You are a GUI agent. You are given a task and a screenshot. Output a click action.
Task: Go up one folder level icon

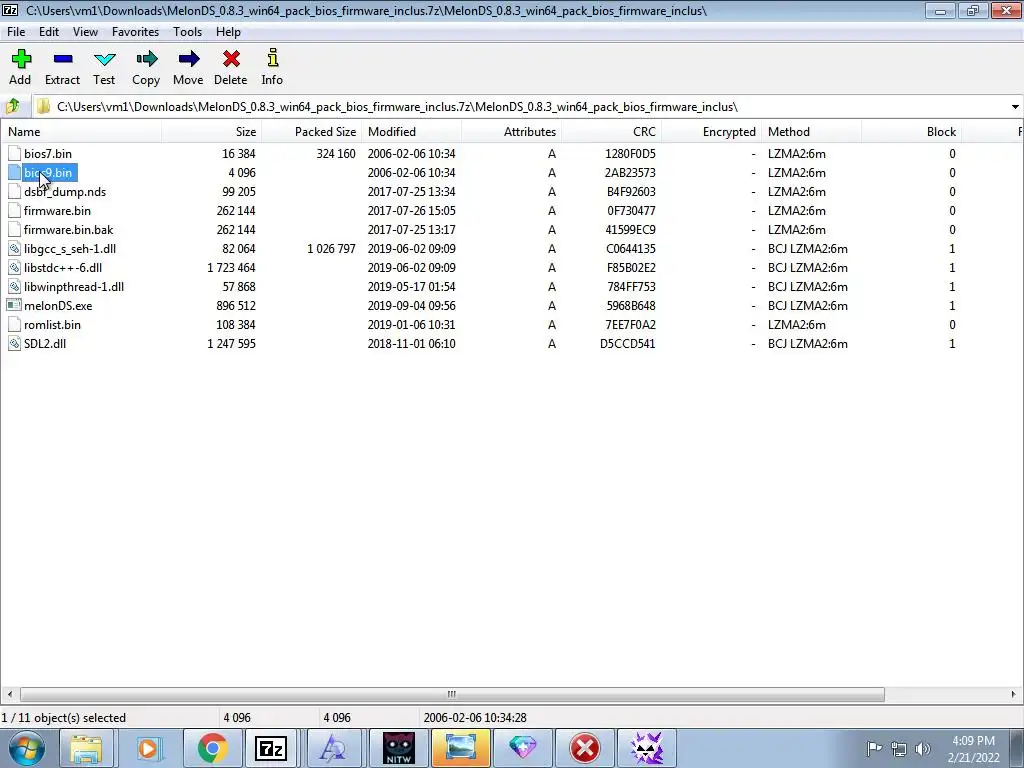coord(12,106)
